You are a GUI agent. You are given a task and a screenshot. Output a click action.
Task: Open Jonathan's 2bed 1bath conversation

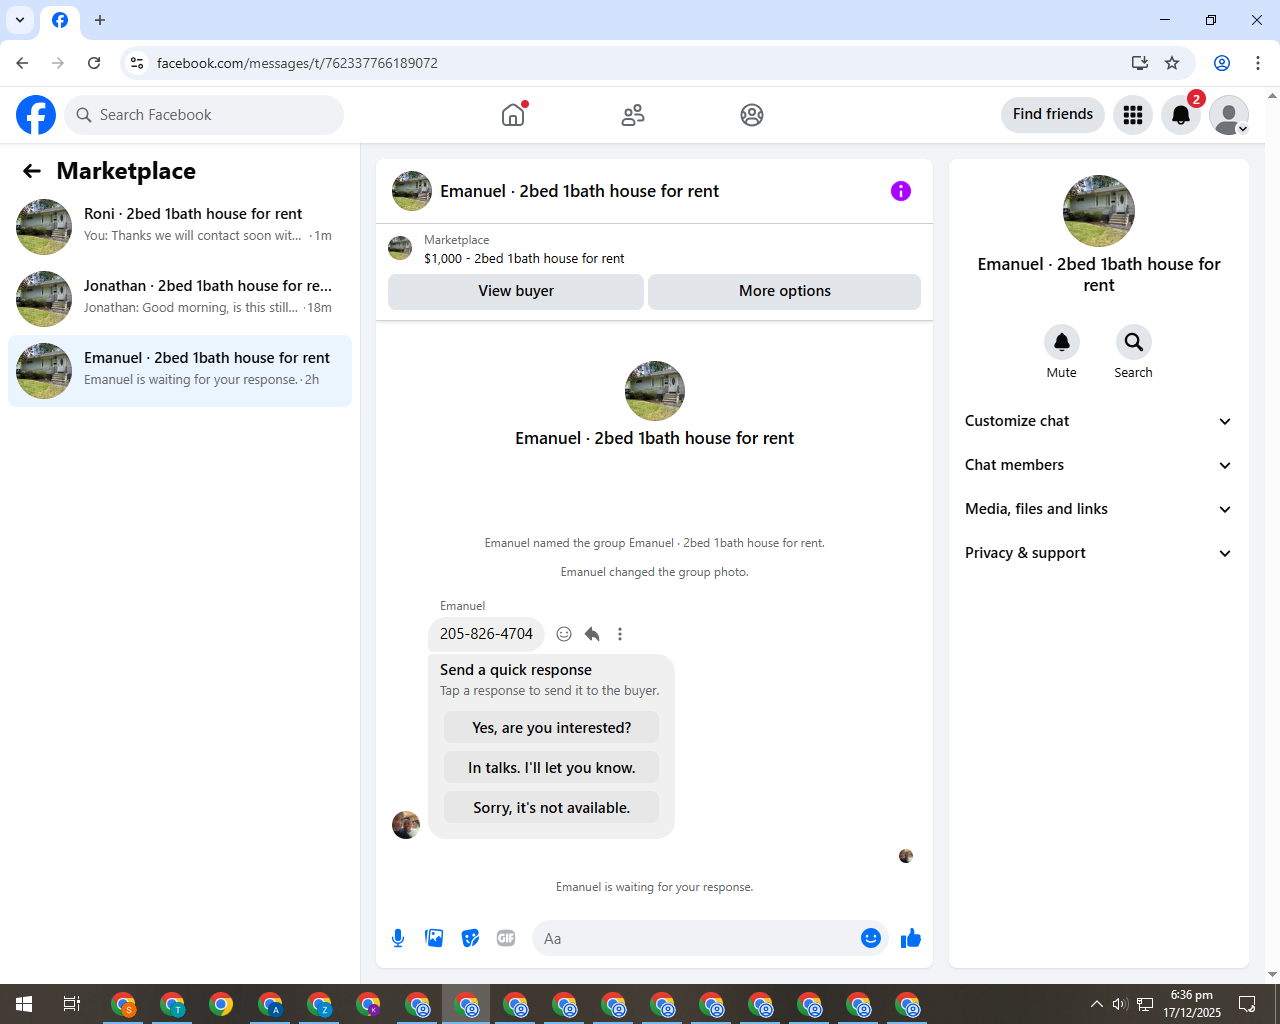click(x=180, y=299)
